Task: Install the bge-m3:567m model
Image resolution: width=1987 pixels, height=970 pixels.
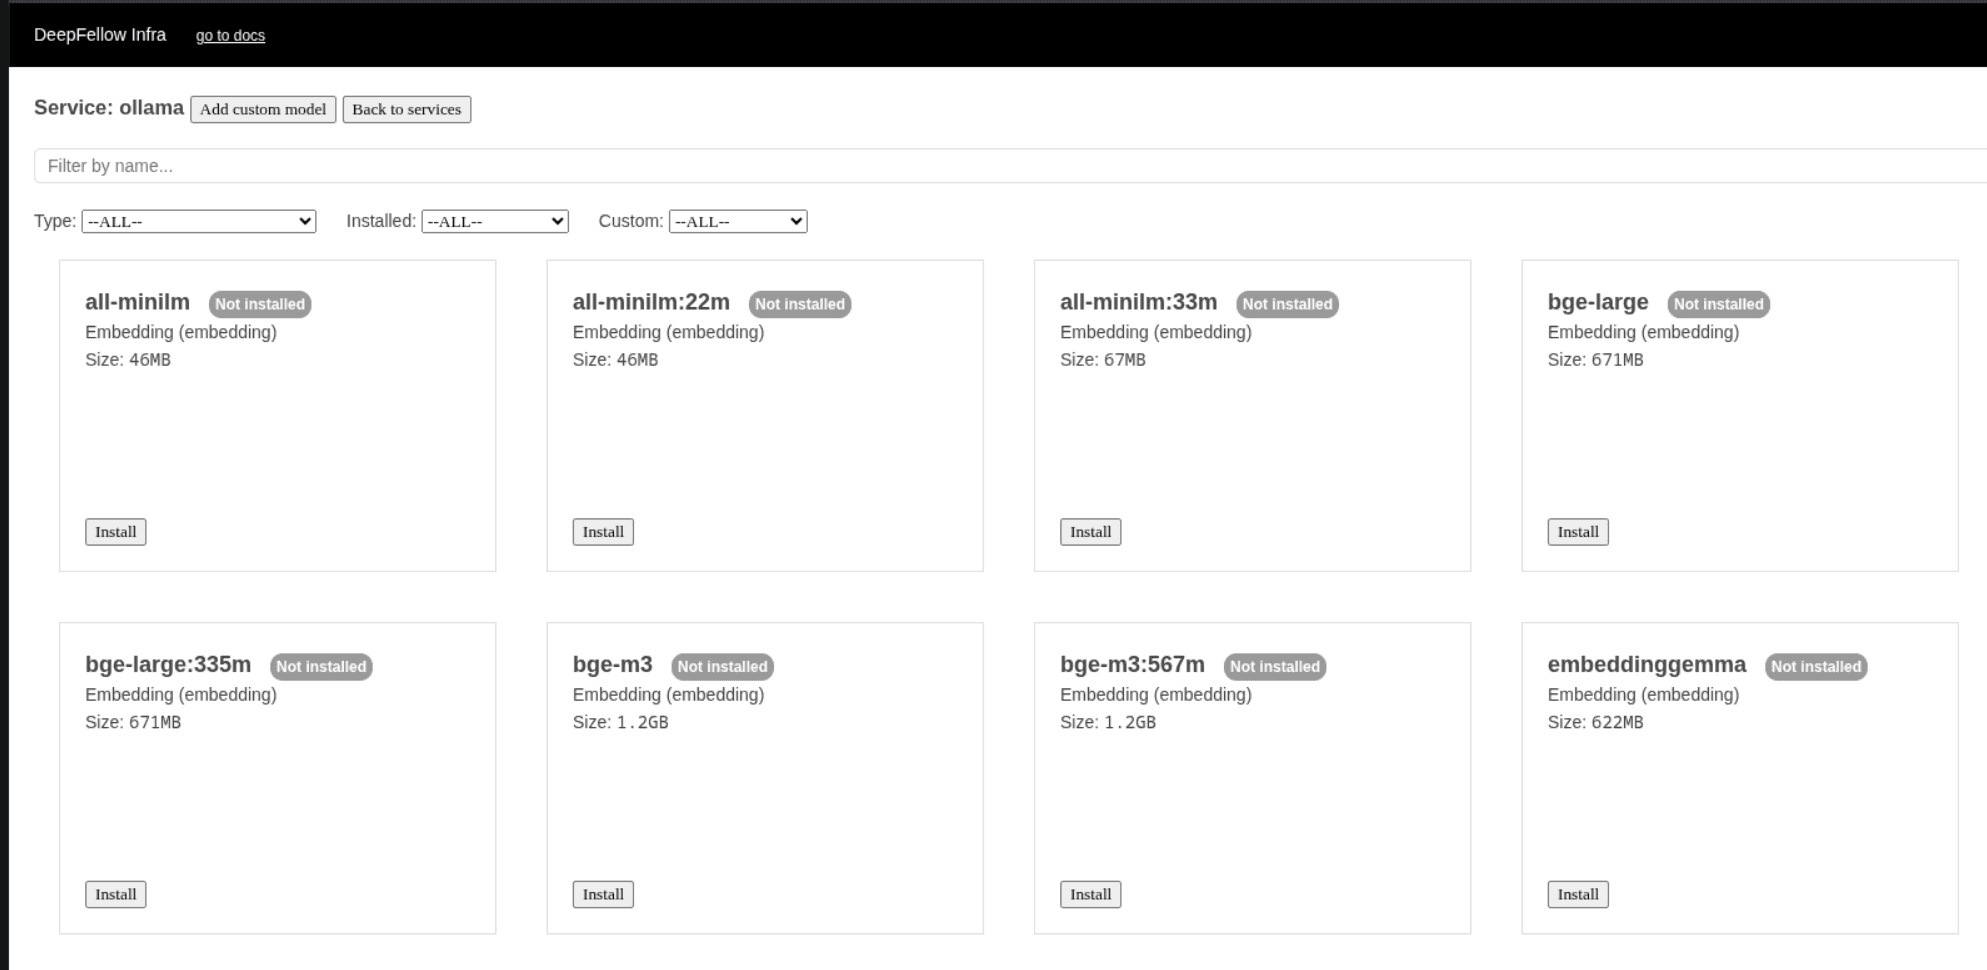Action: 1089,893
